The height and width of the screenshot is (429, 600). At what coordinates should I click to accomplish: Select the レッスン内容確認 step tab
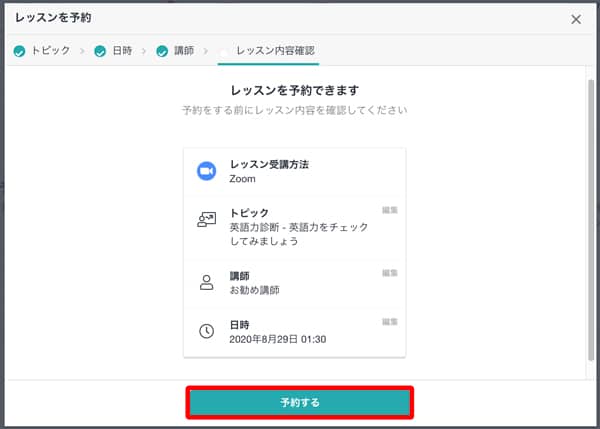(x=274, y=50)
